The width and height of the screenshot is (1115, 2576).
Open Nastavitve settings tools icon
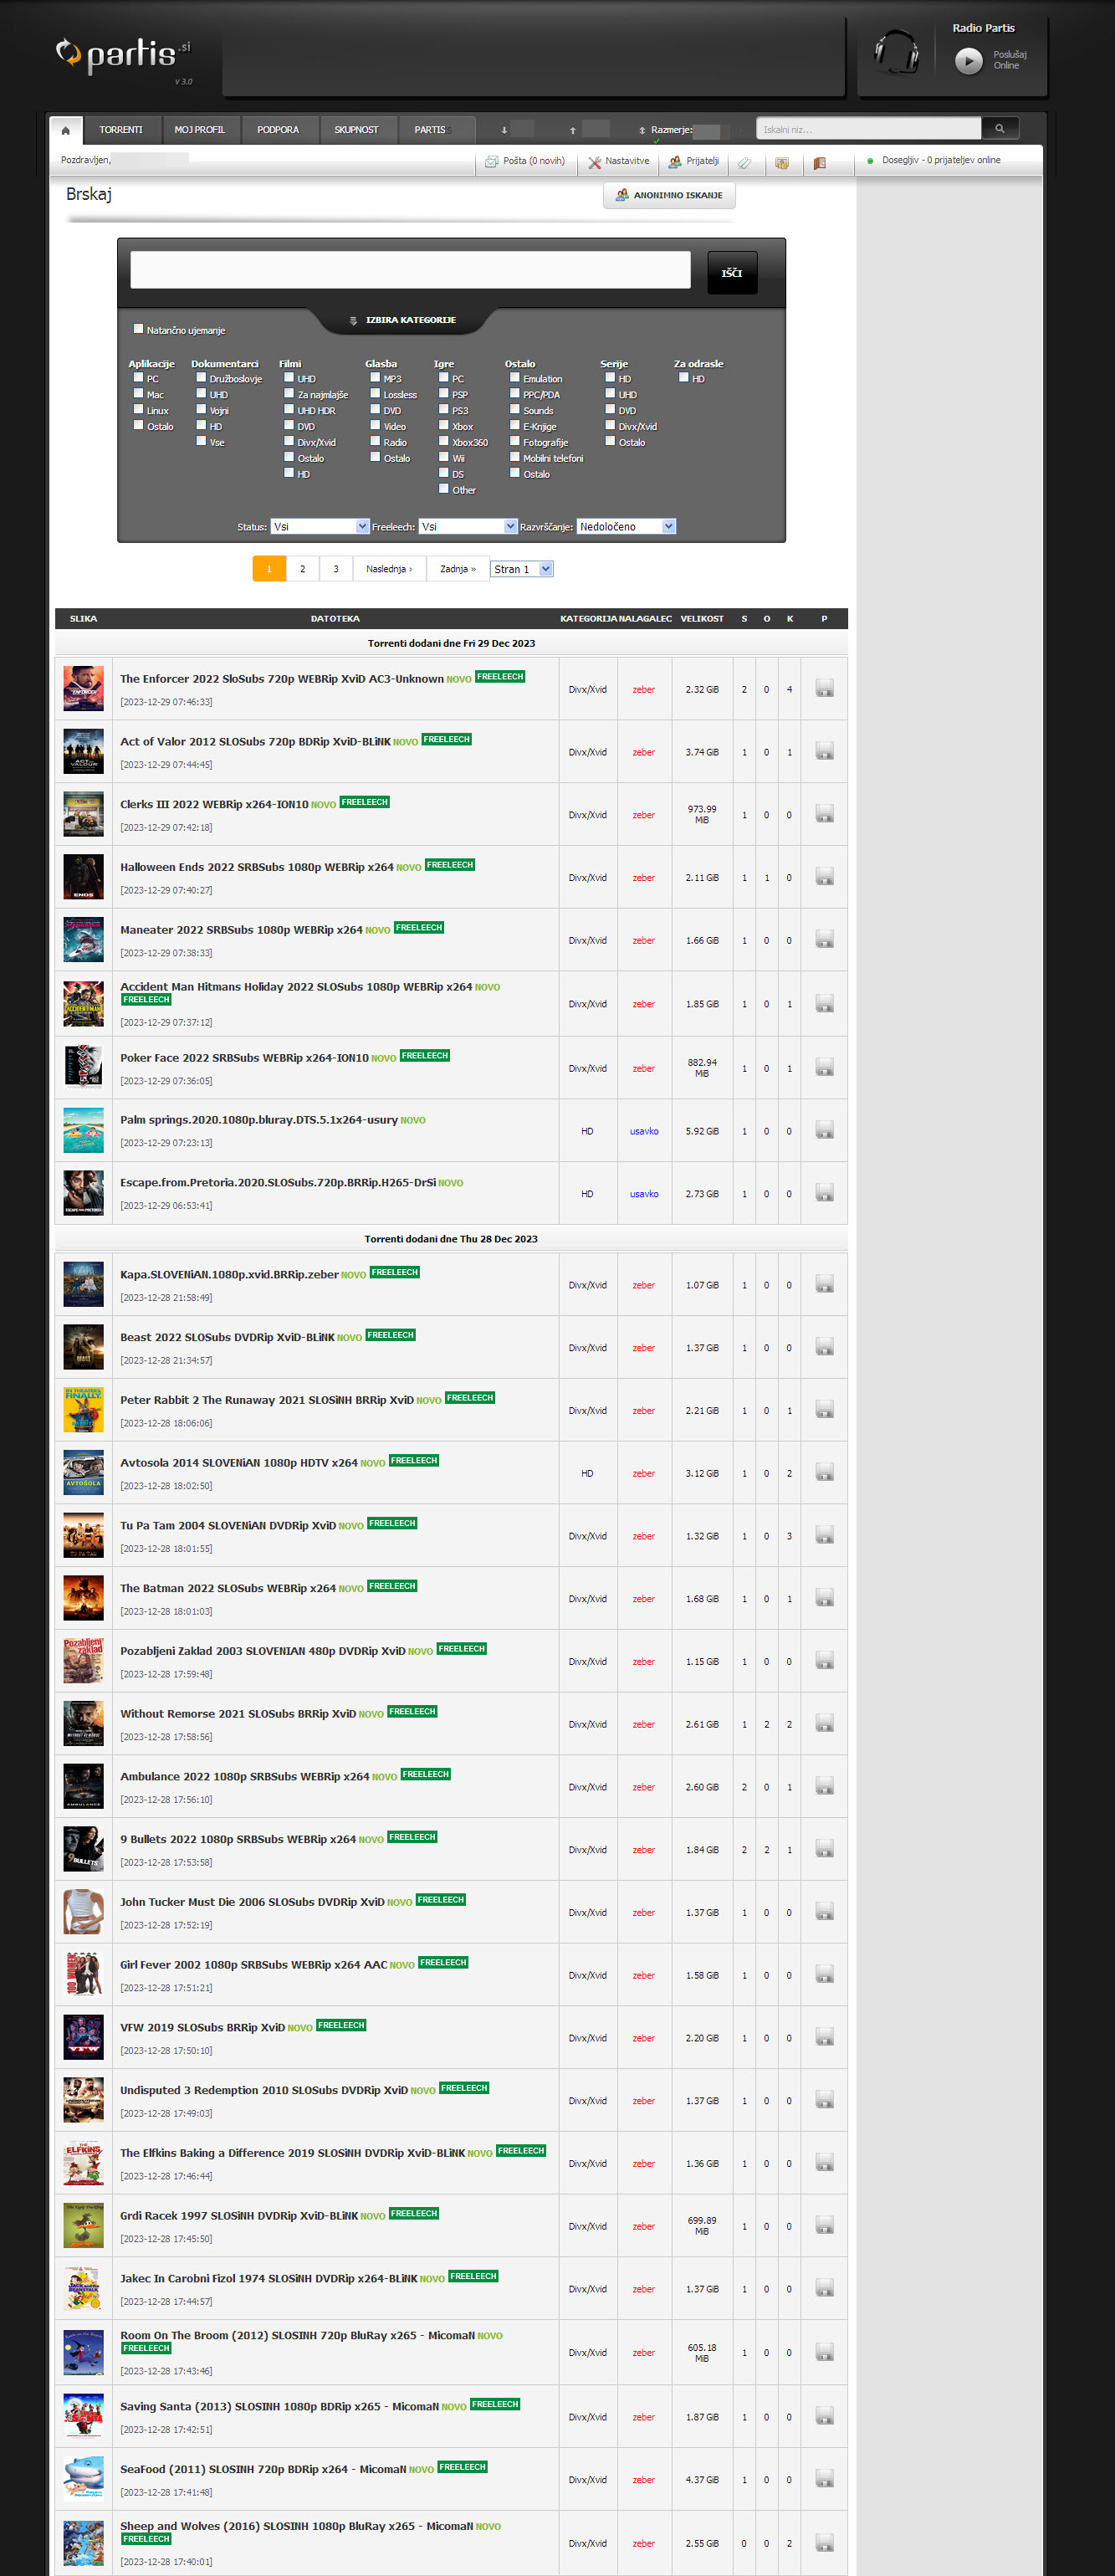pos(594,162)
